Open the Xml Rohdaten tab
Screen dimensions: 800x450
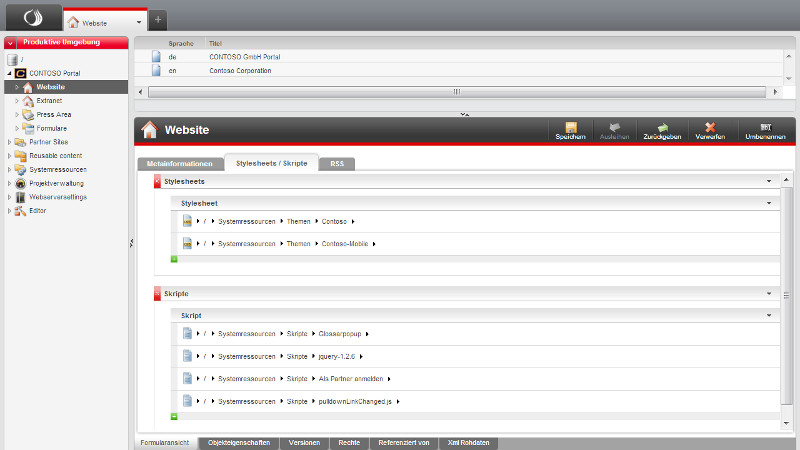(x=467, y=442)
